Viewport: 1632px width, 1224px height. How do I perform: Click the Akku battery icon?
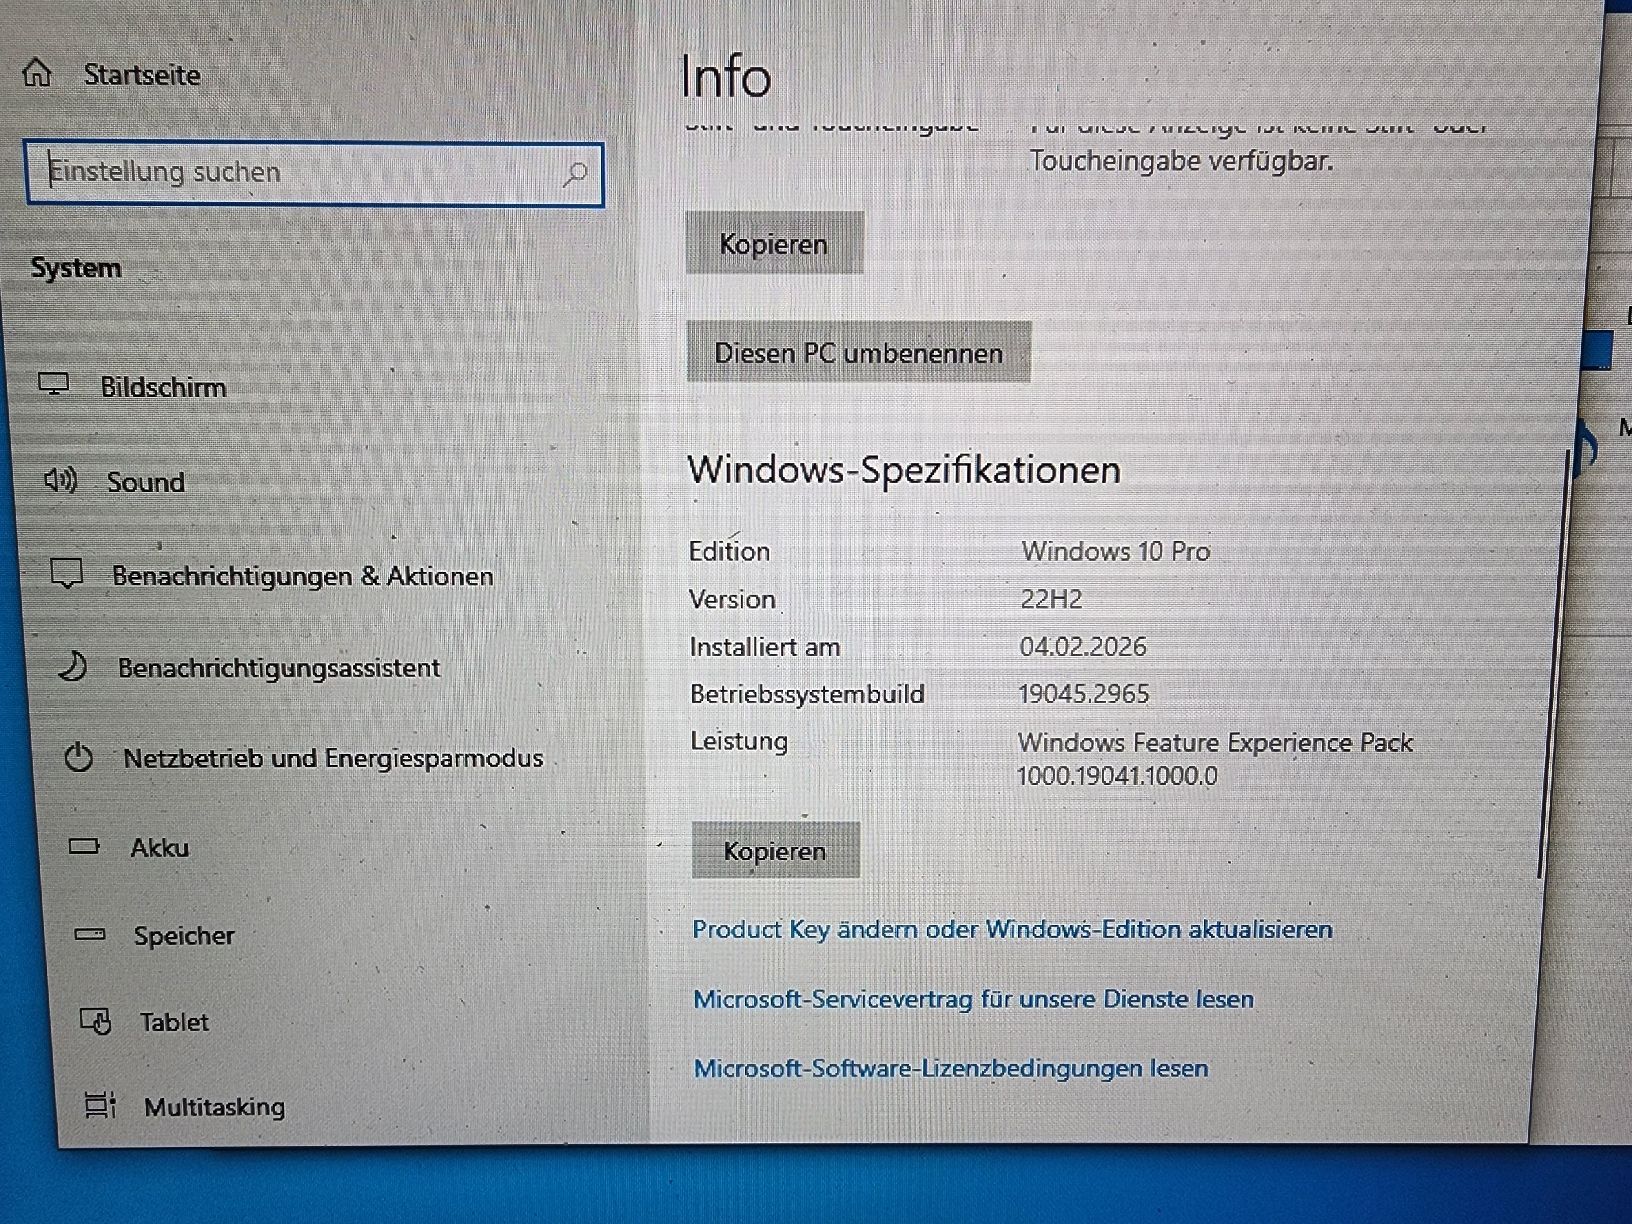click(84, 847)
